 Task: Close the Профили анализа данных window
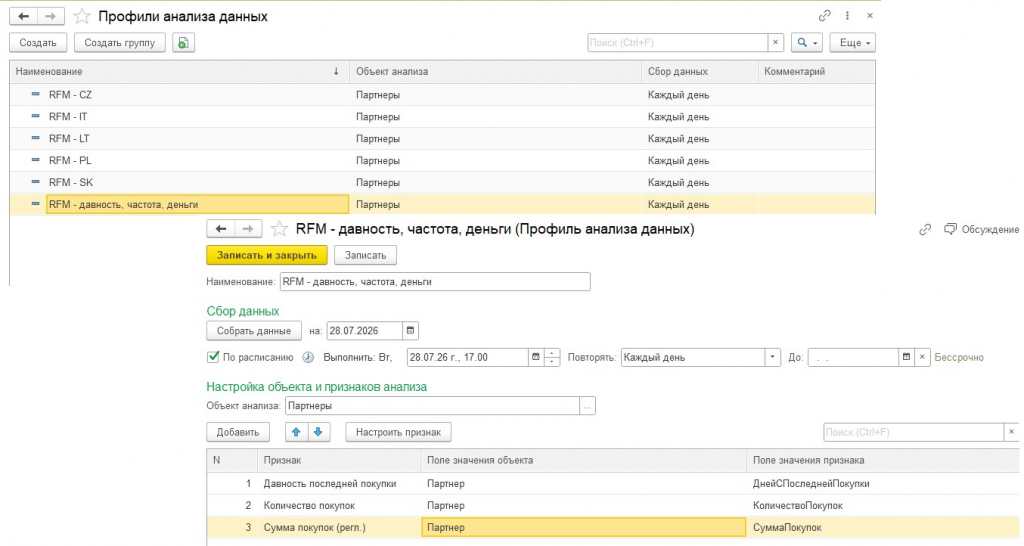click(870, 16)
